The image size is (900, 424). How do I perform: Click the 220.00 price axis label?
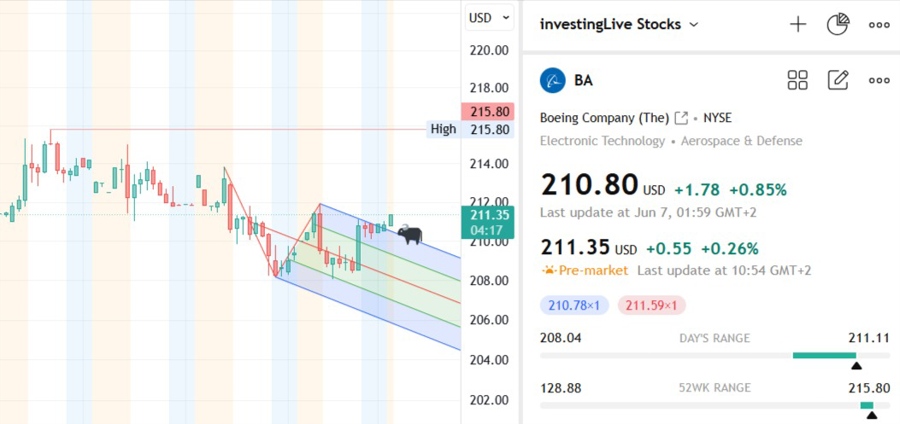[x=488, y=50]
